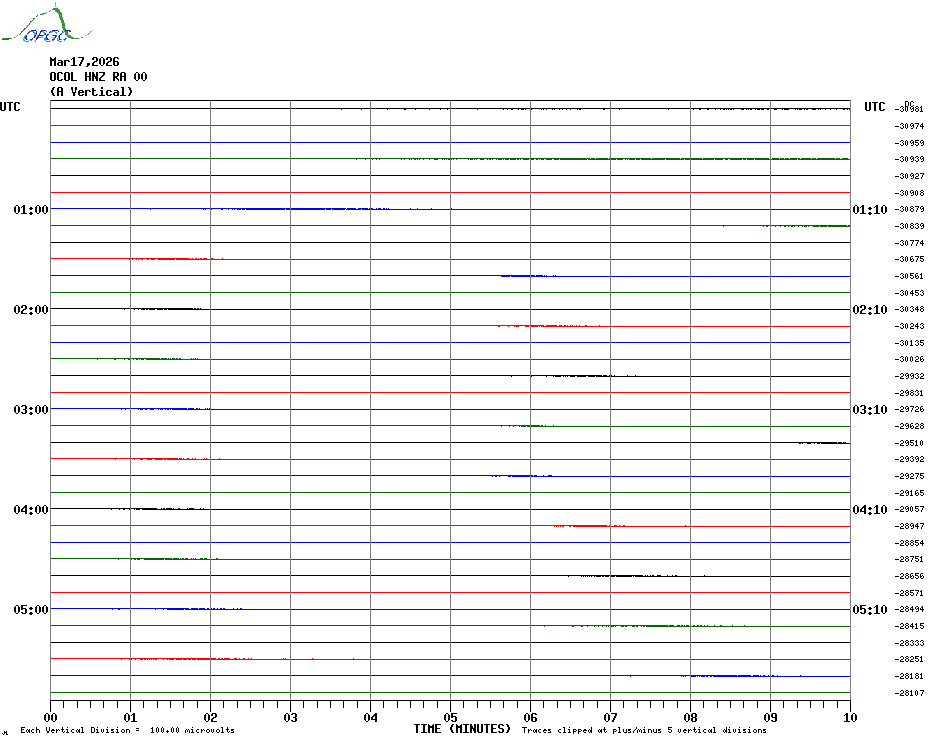This screenshot has width=930, height=744.
Task: Click the UTC label at top left
Action: pos(10,107)
